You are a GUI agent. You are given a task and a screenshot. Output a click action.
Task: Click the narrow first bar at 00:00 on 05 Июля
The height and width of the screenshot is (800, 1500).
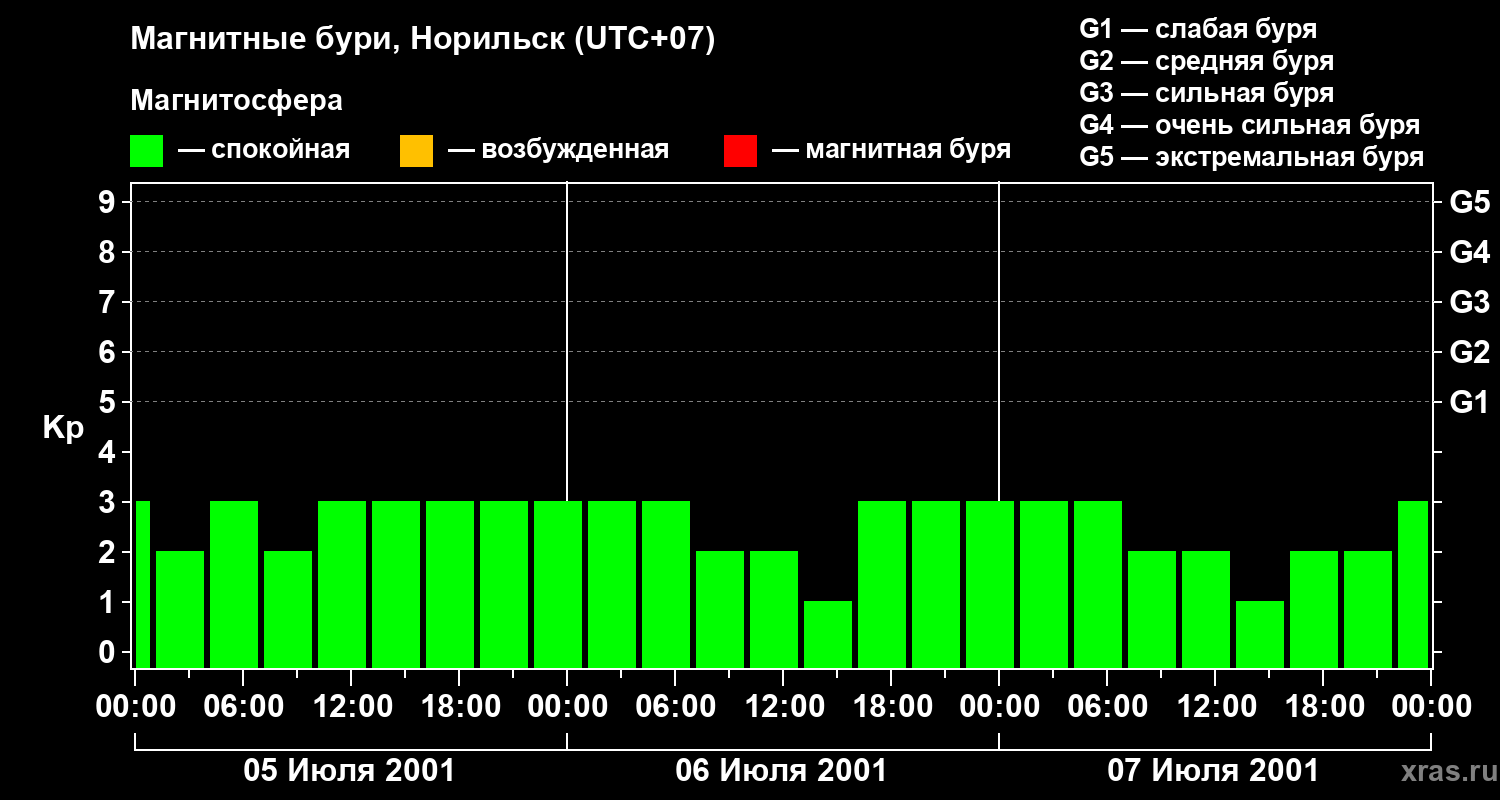pyautogui.click(x=143, y=584)
